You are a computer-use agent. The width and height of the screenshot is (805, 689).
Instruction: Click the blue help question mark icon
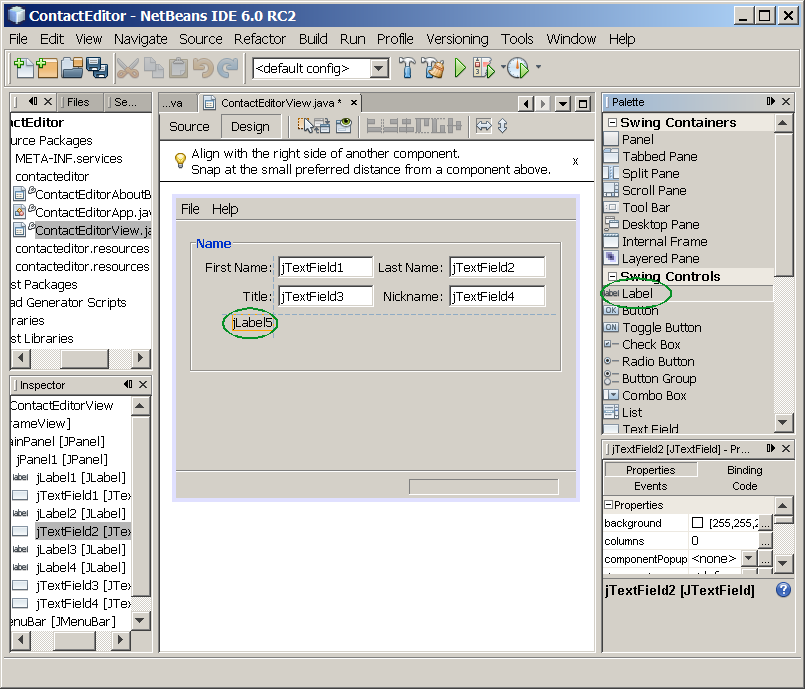783,590
